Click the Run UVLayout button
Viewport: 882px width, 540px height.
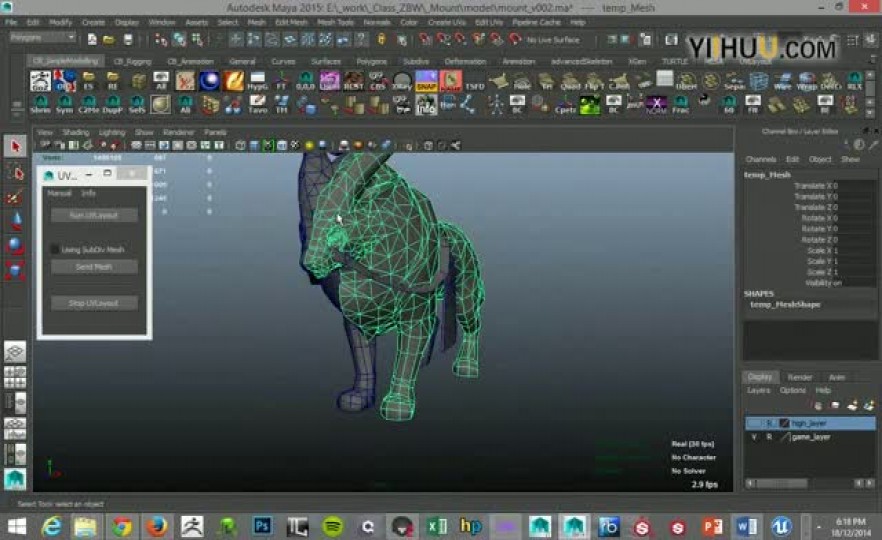(x=94, y=215)
